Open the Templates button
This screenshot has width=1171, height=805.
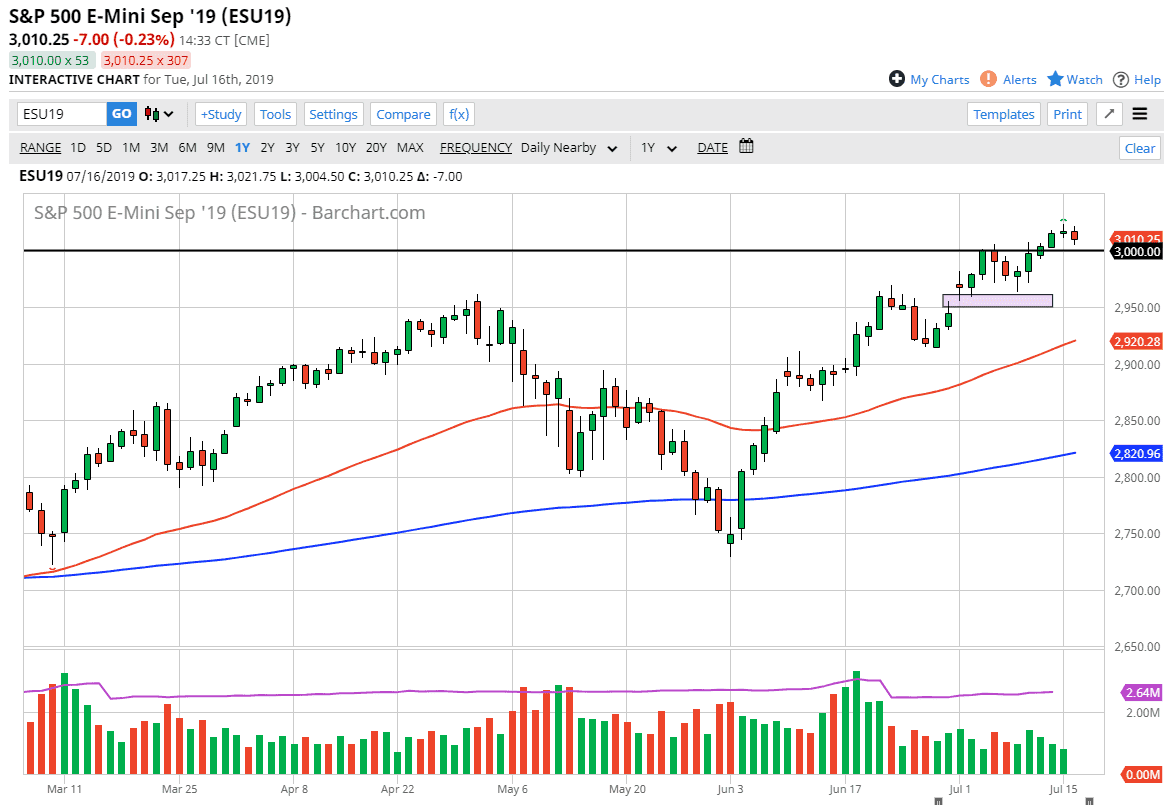tap(1003, 114)
